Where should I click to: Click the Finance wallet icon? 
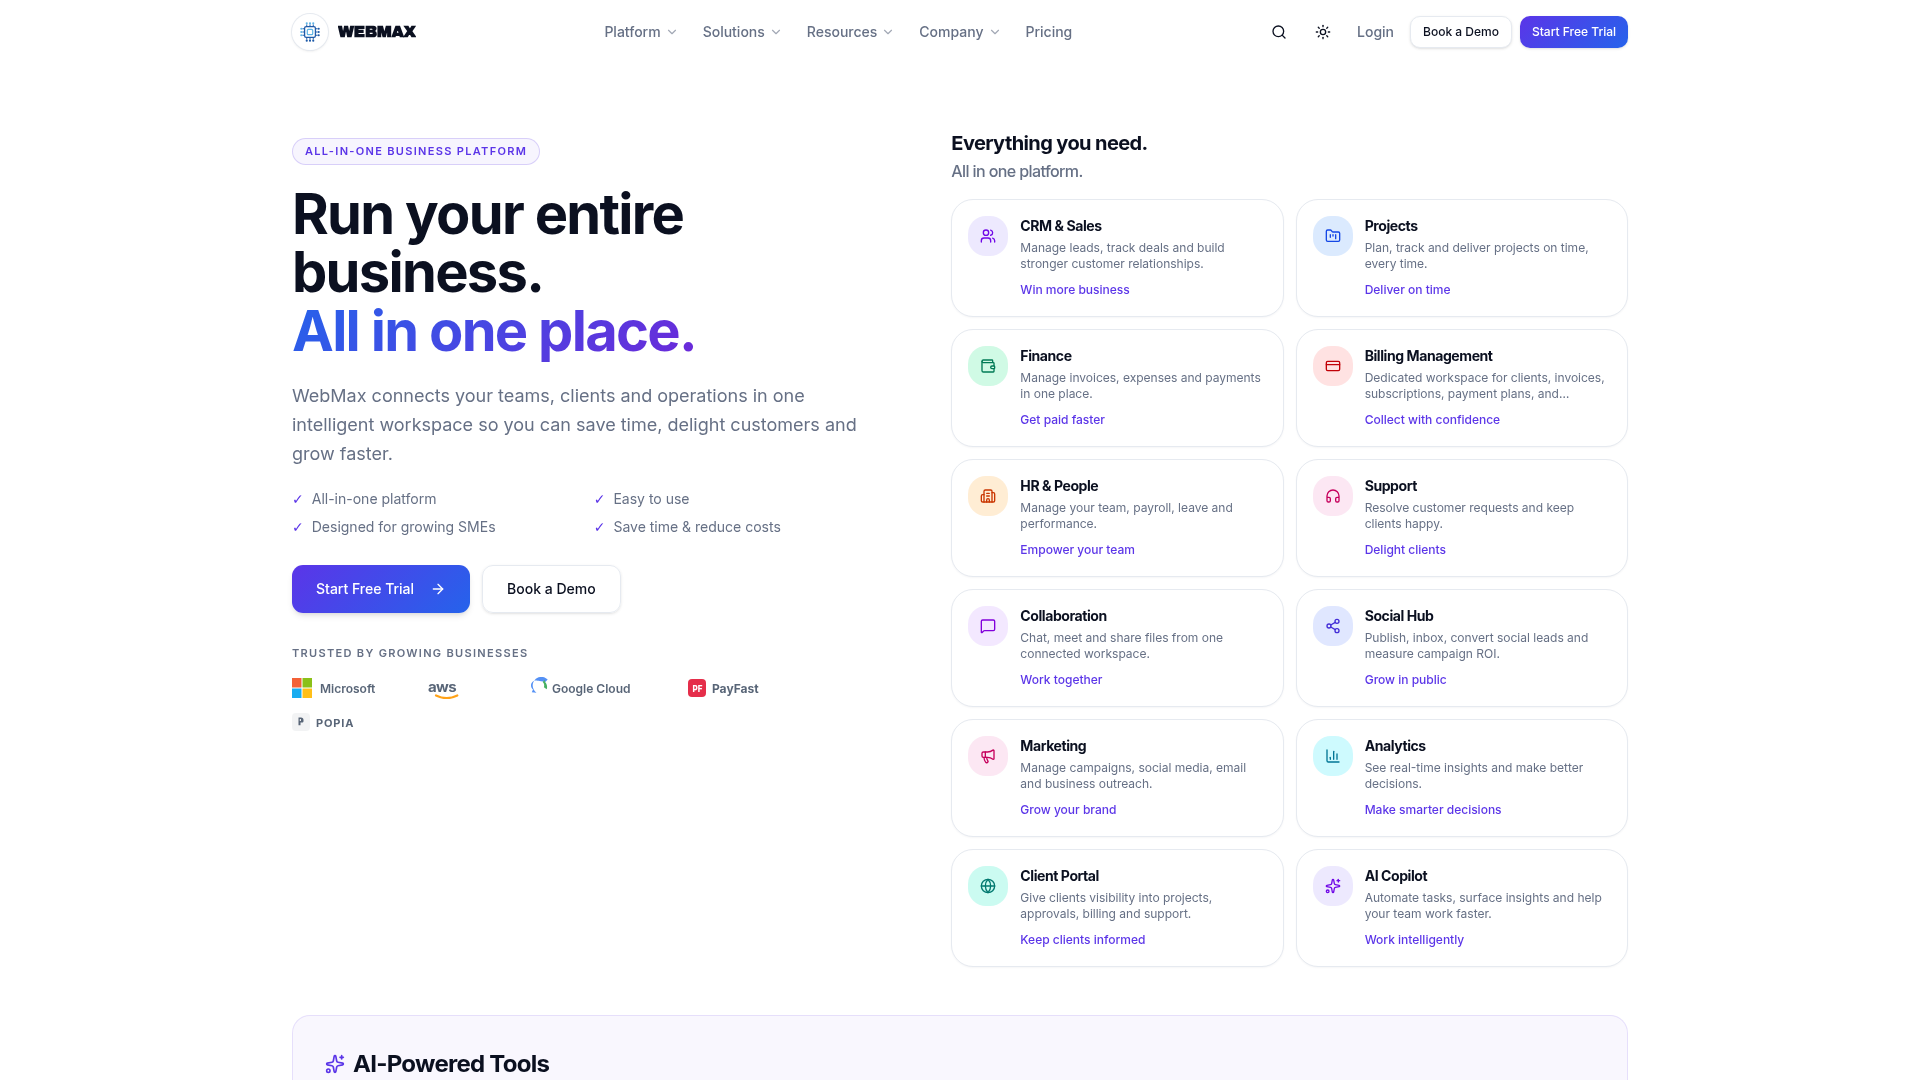pos(988,366)
